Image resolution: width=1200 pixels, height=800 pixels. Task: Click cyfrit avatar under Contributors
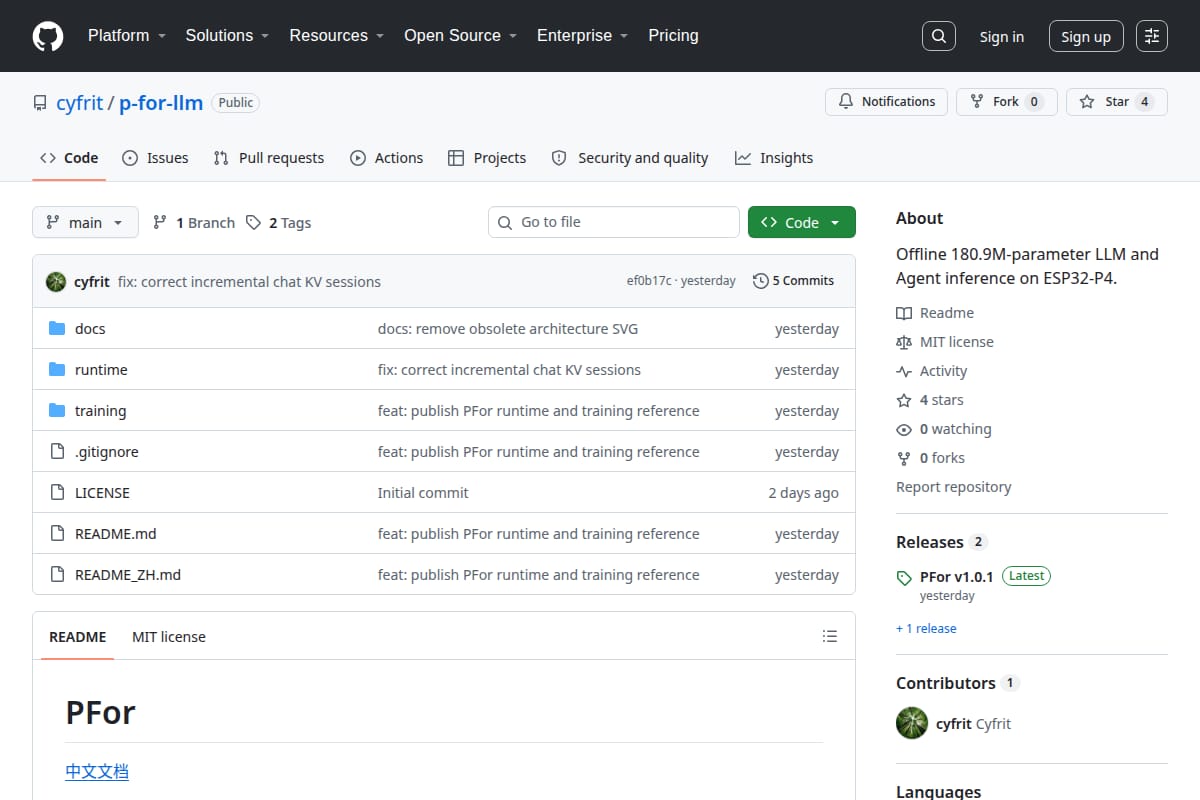912,723
